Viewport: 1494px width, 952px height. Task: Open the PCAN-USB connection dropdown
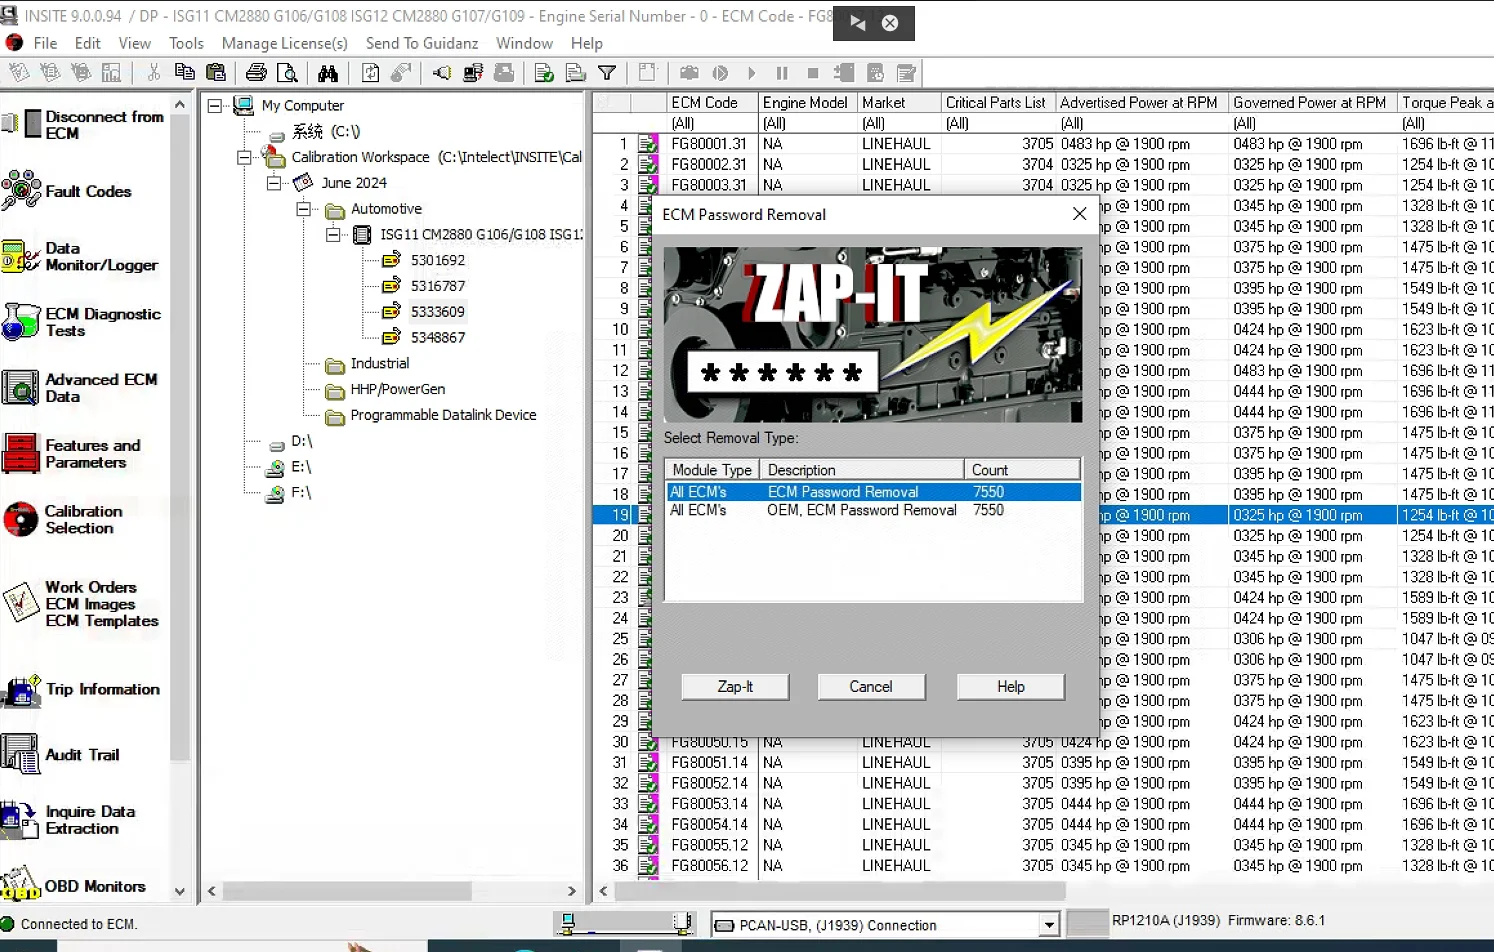[1048, 925]
